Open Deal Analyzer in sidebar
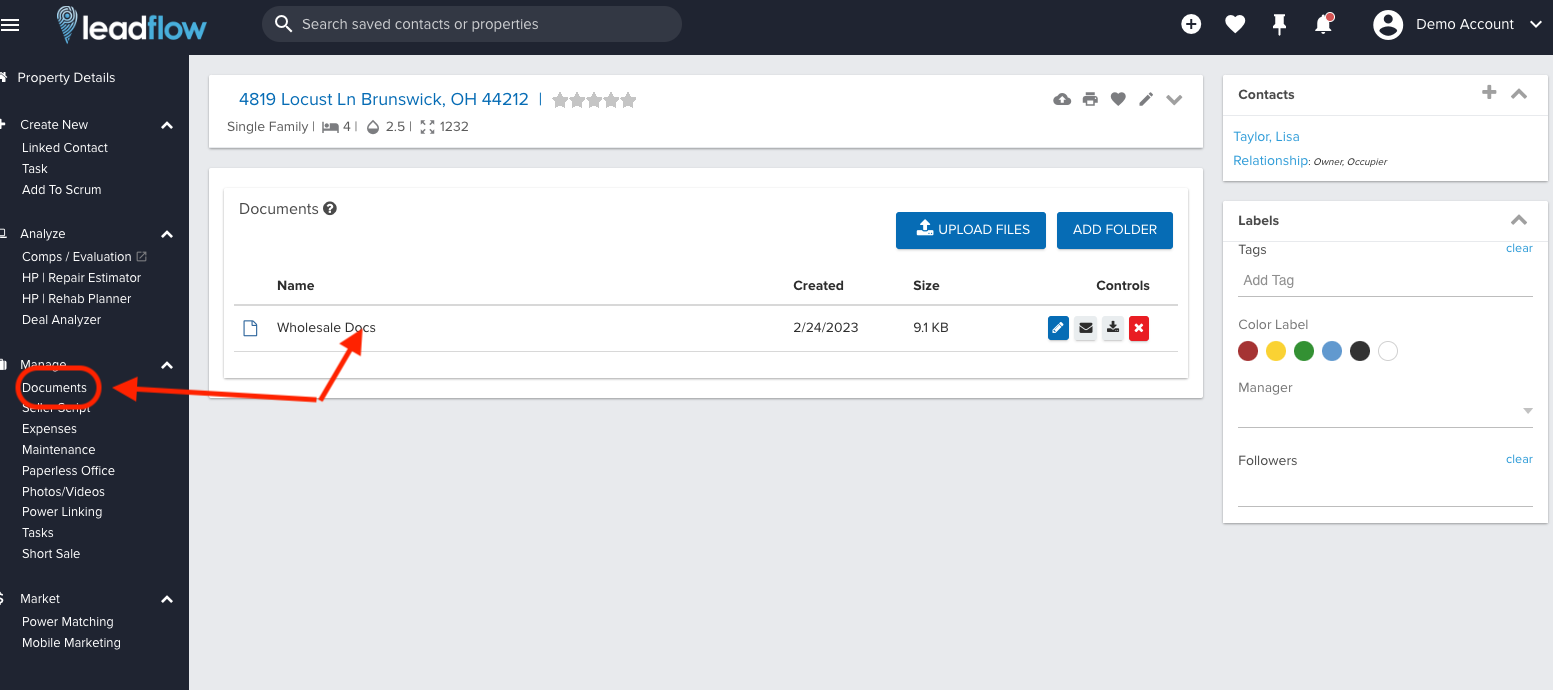The image size is (1553, 690). (x=61, y=320)
